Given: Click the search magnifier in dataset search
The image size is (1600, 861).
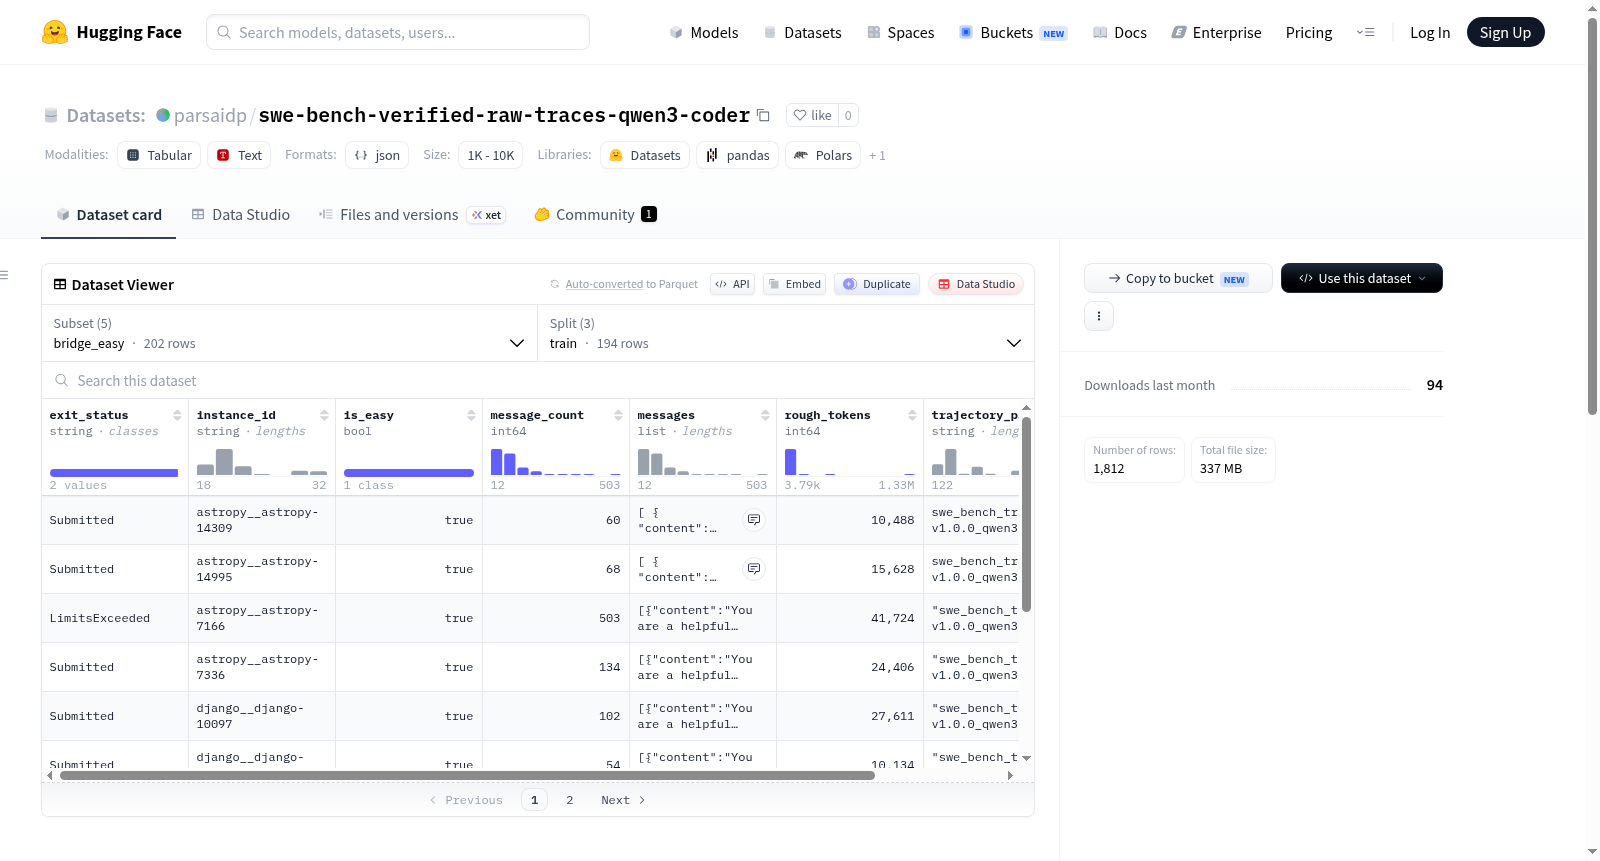Looking at the screenshot, I should click(62, 381).
